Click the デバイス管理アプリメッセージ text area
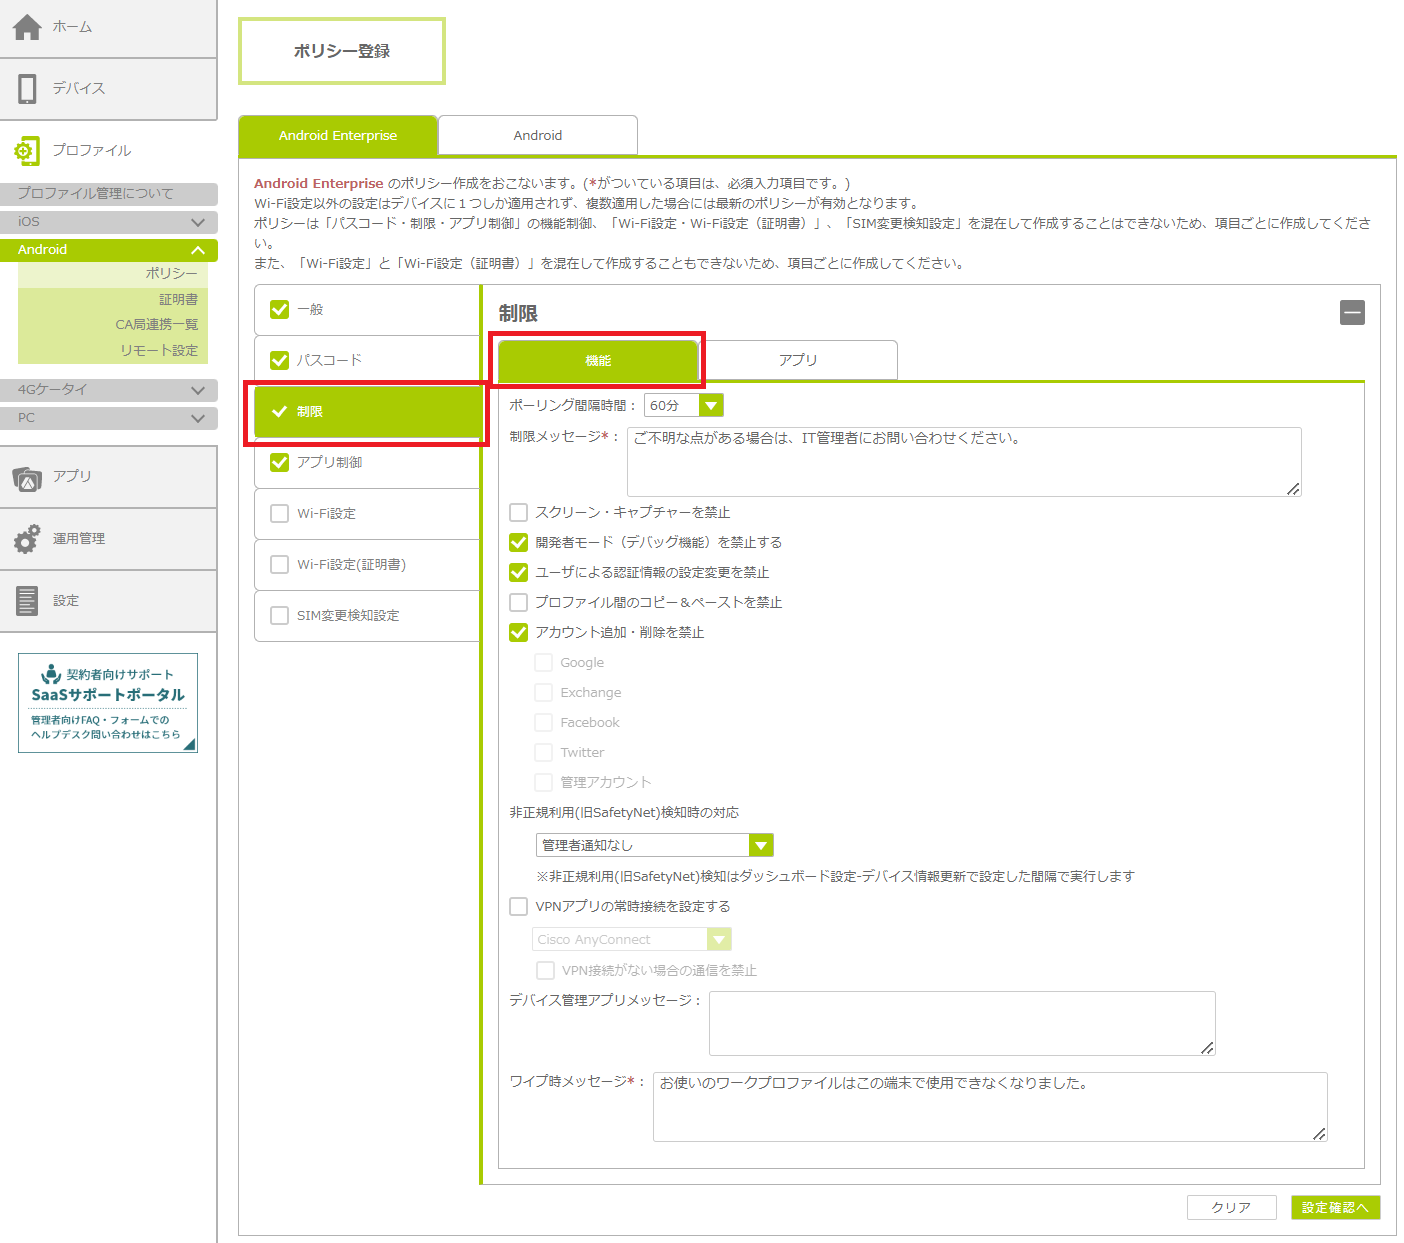Viewport: 1404px width, 1243px height. (x=961, y=1023)
